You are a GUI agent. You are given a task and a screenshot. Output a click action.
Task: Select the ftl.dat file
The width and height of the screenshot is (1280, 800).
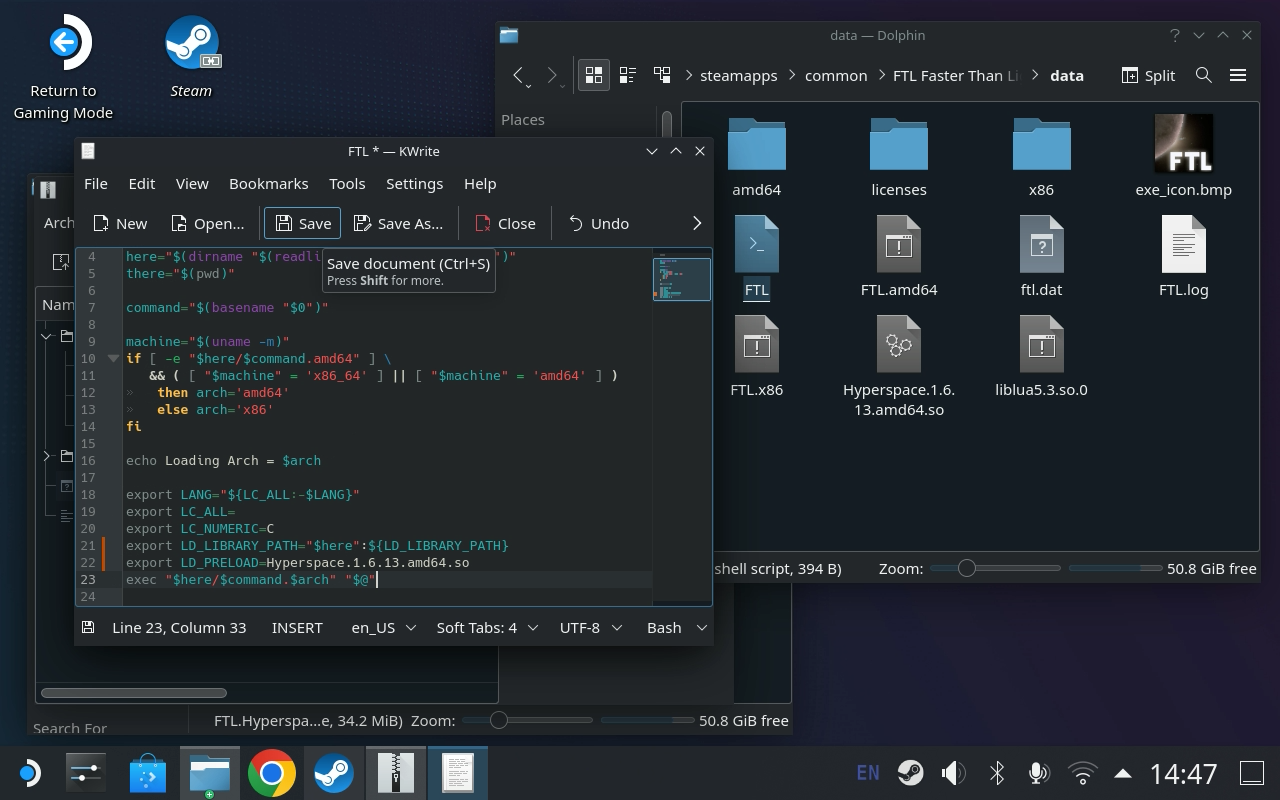click(x=1041, y=258)
